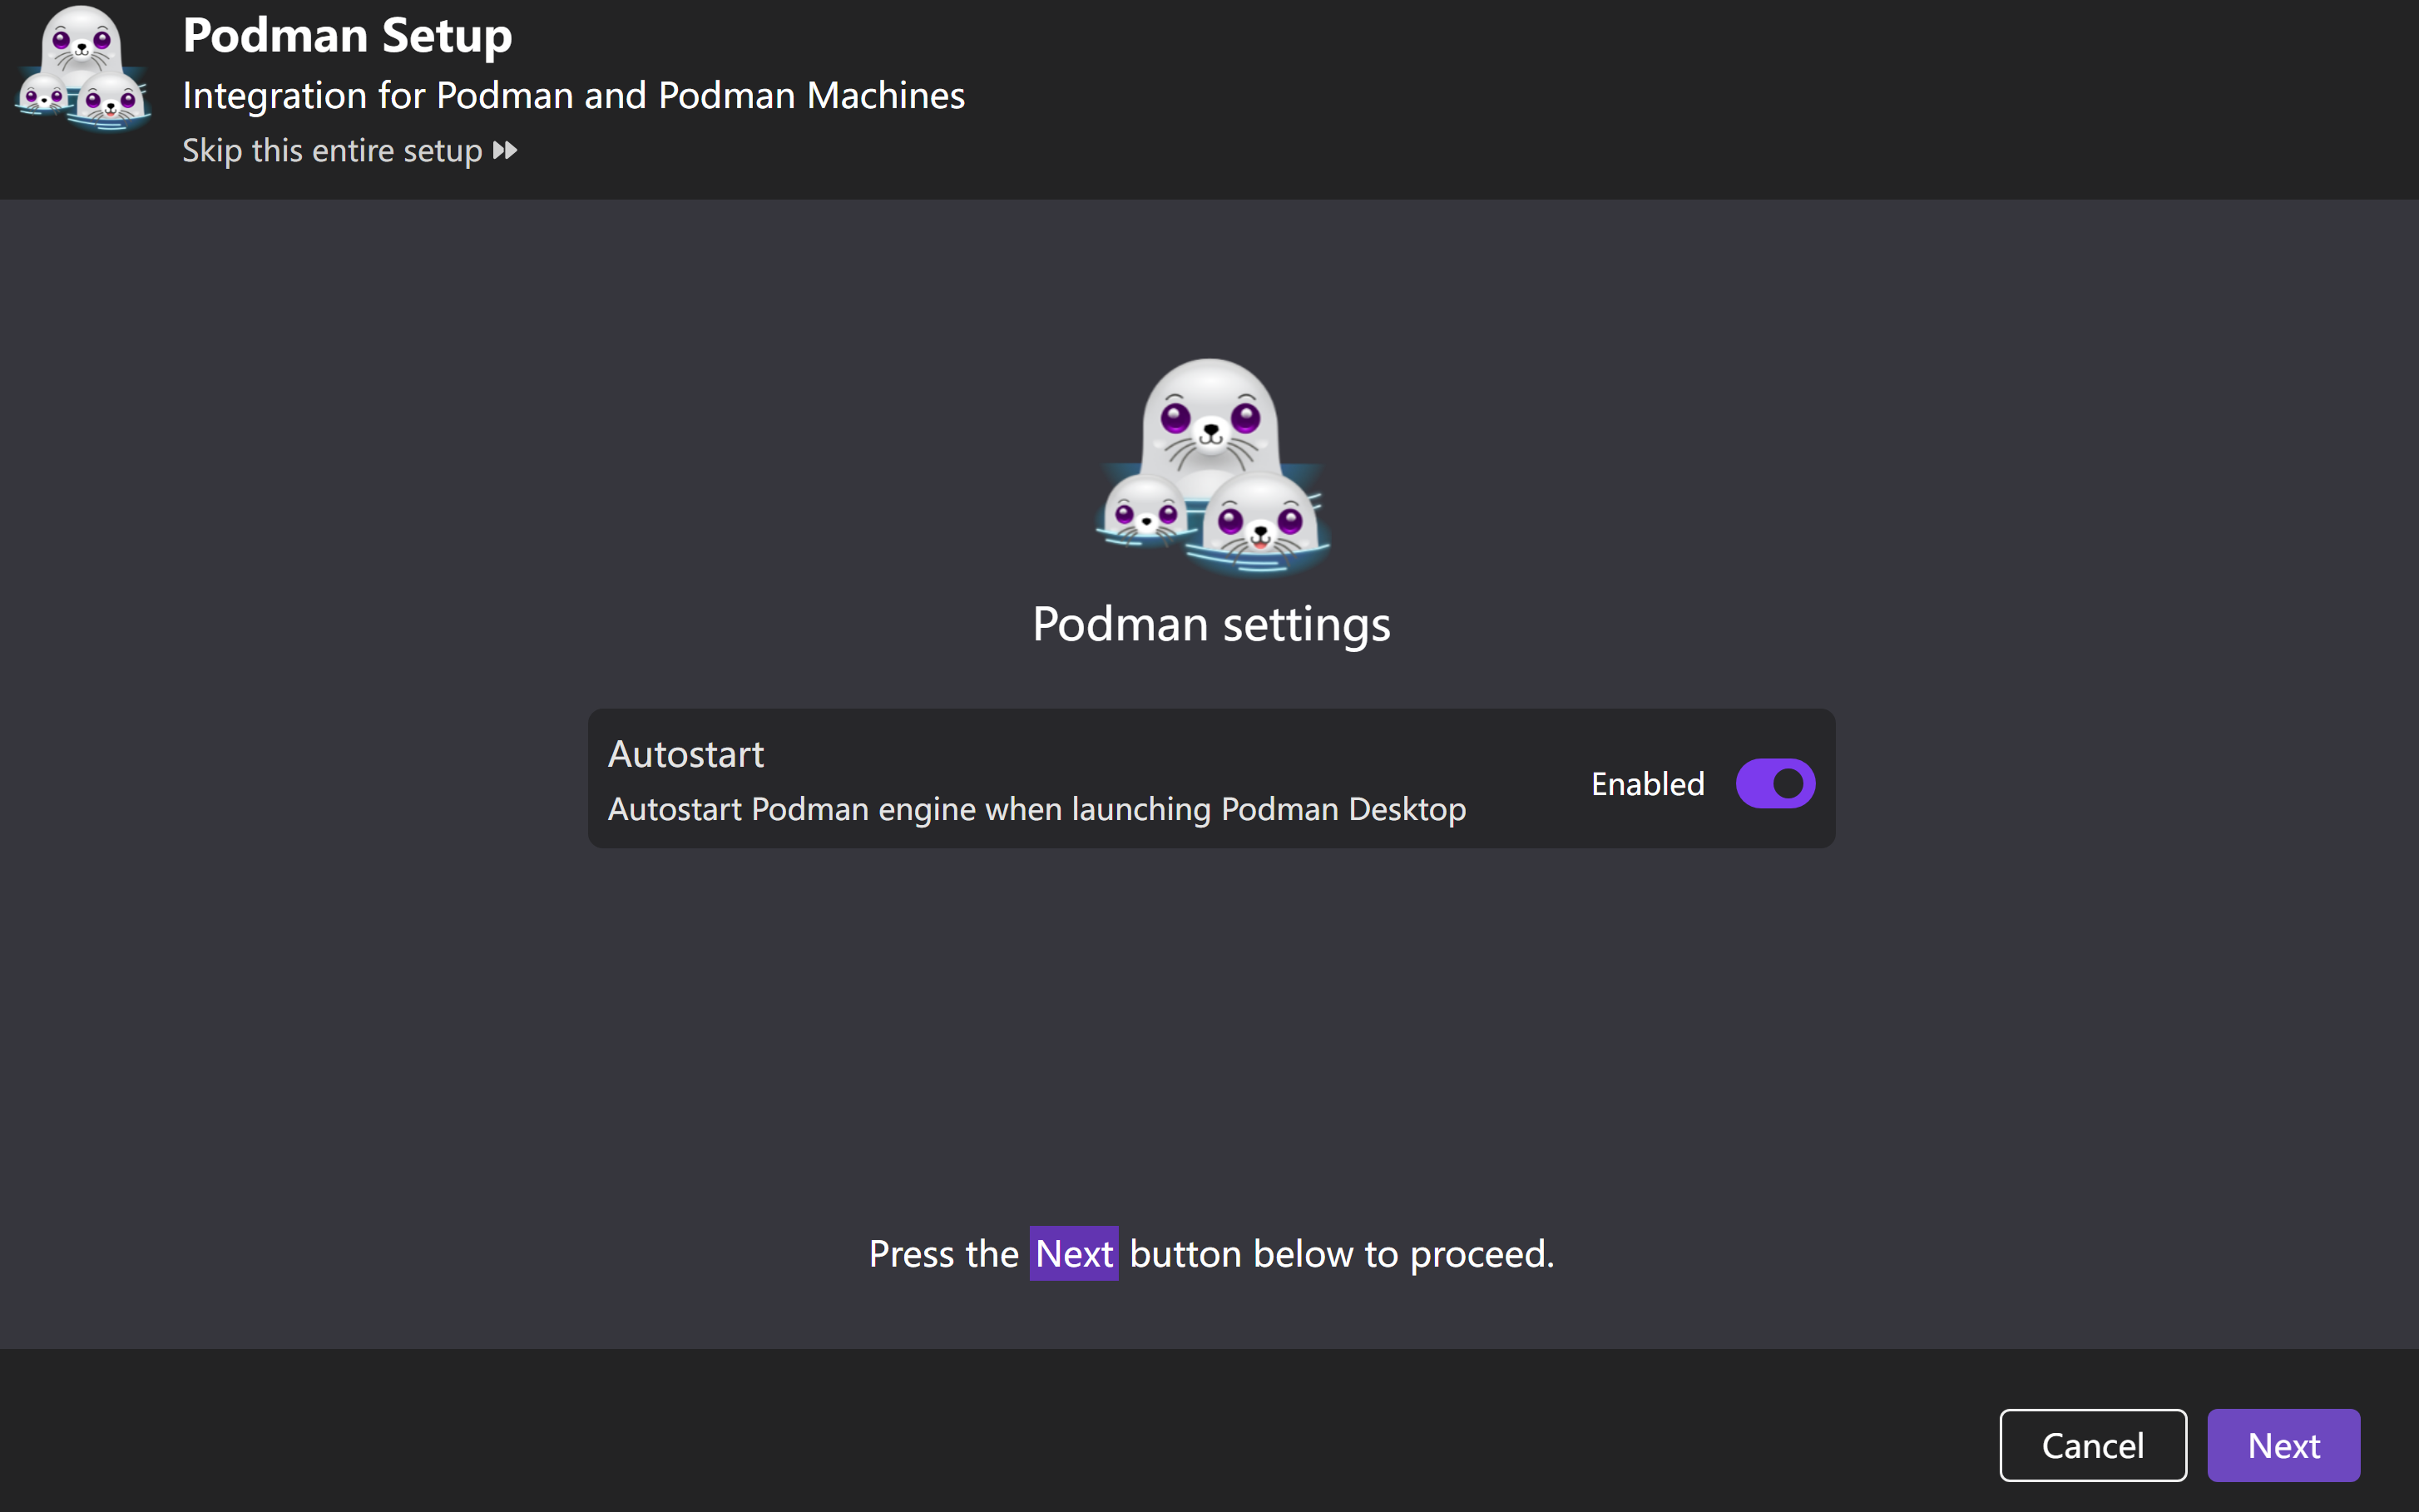Click the double-arrow skip icon
The width and height of the screenshot is (2419, 1512).
505,150
